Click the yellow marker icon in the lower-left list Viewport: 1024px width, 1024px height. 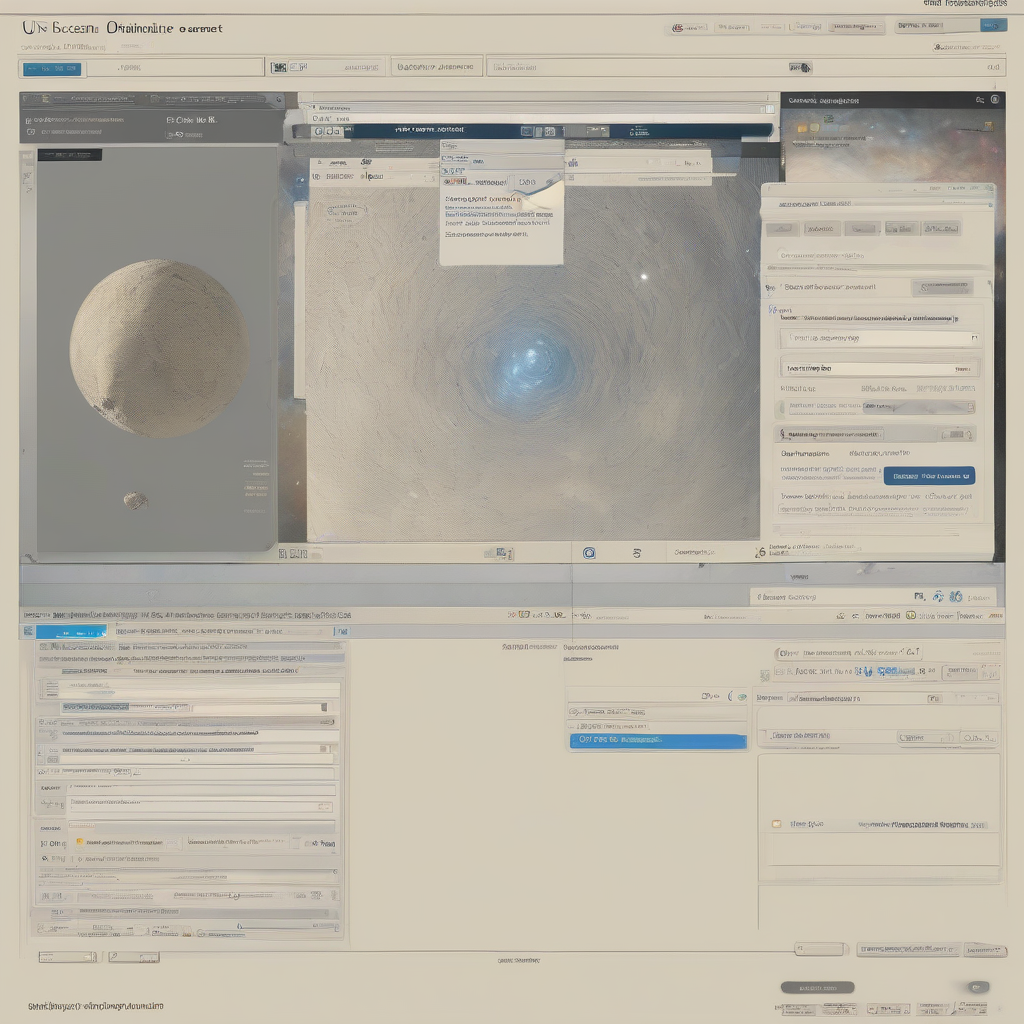(x=79, y=843)
